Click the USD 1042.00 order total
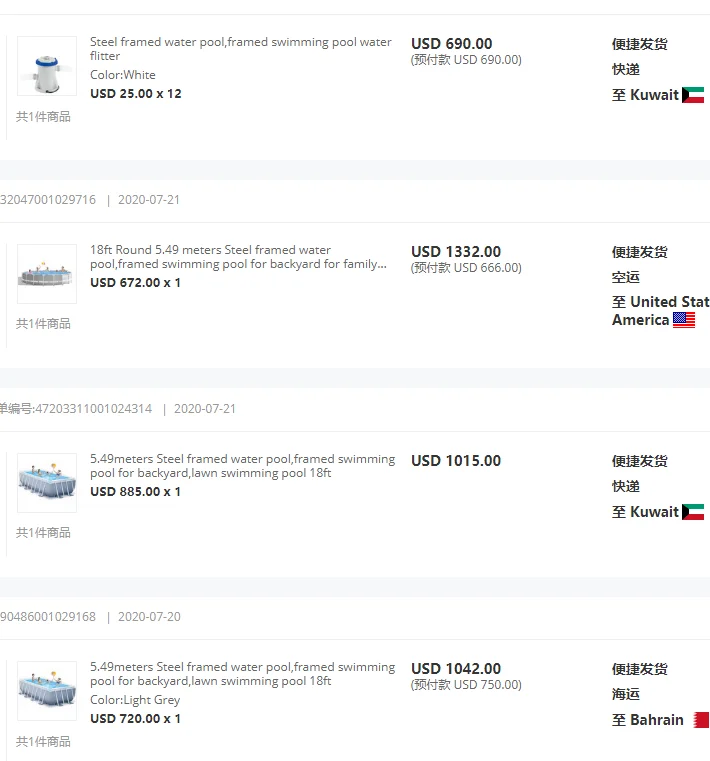This screenshot has height=761, width=710. click(456, 669)
